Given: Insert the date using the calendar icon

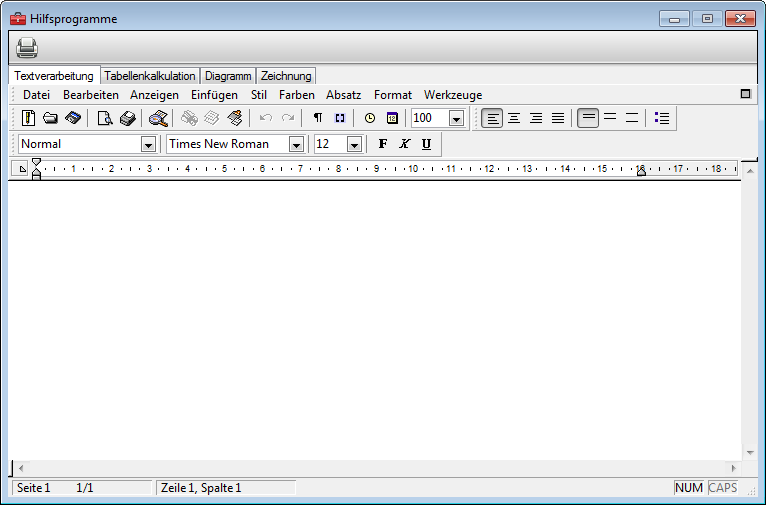Looking at the screenshot, I should pos(392,118).
